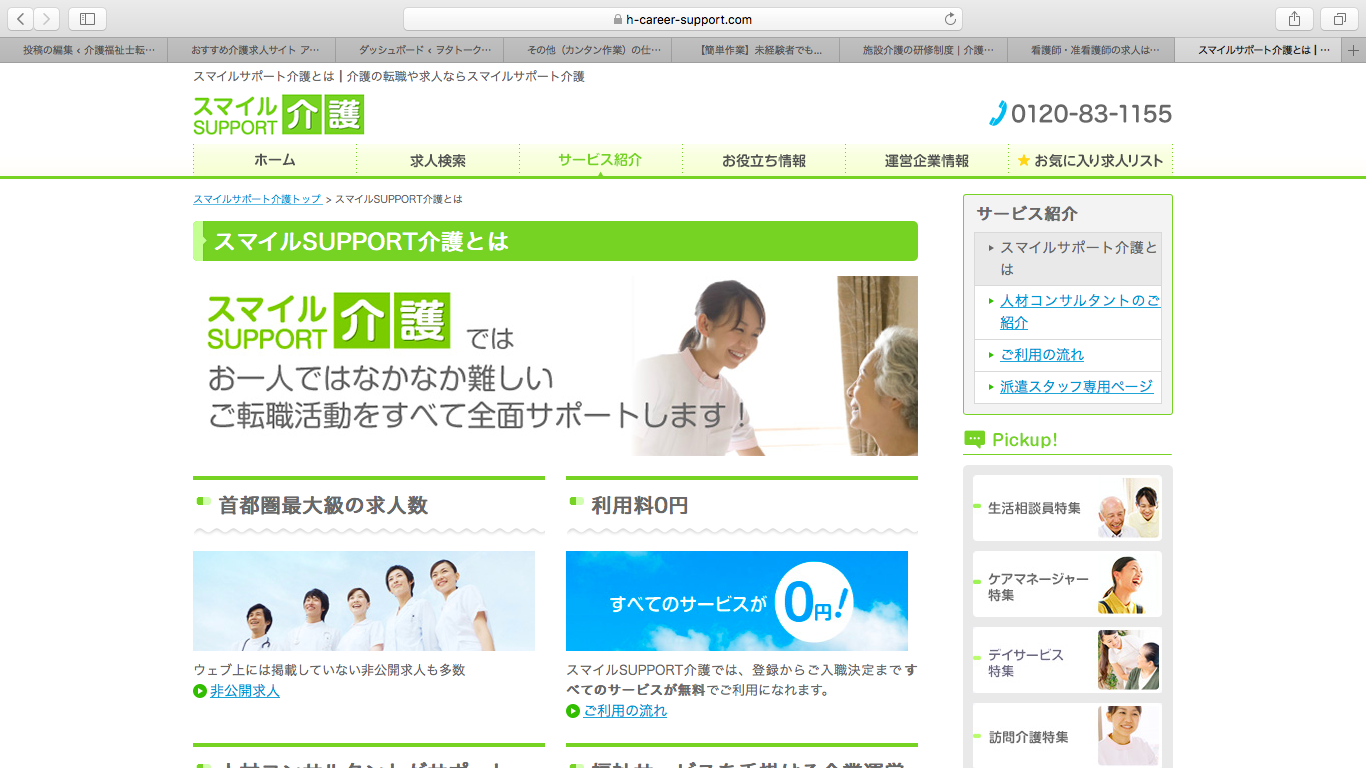Open the お気に入り求人リスト star item
The width and height of the screenshot is (1366, 768).
click(x=1090, y=160)
